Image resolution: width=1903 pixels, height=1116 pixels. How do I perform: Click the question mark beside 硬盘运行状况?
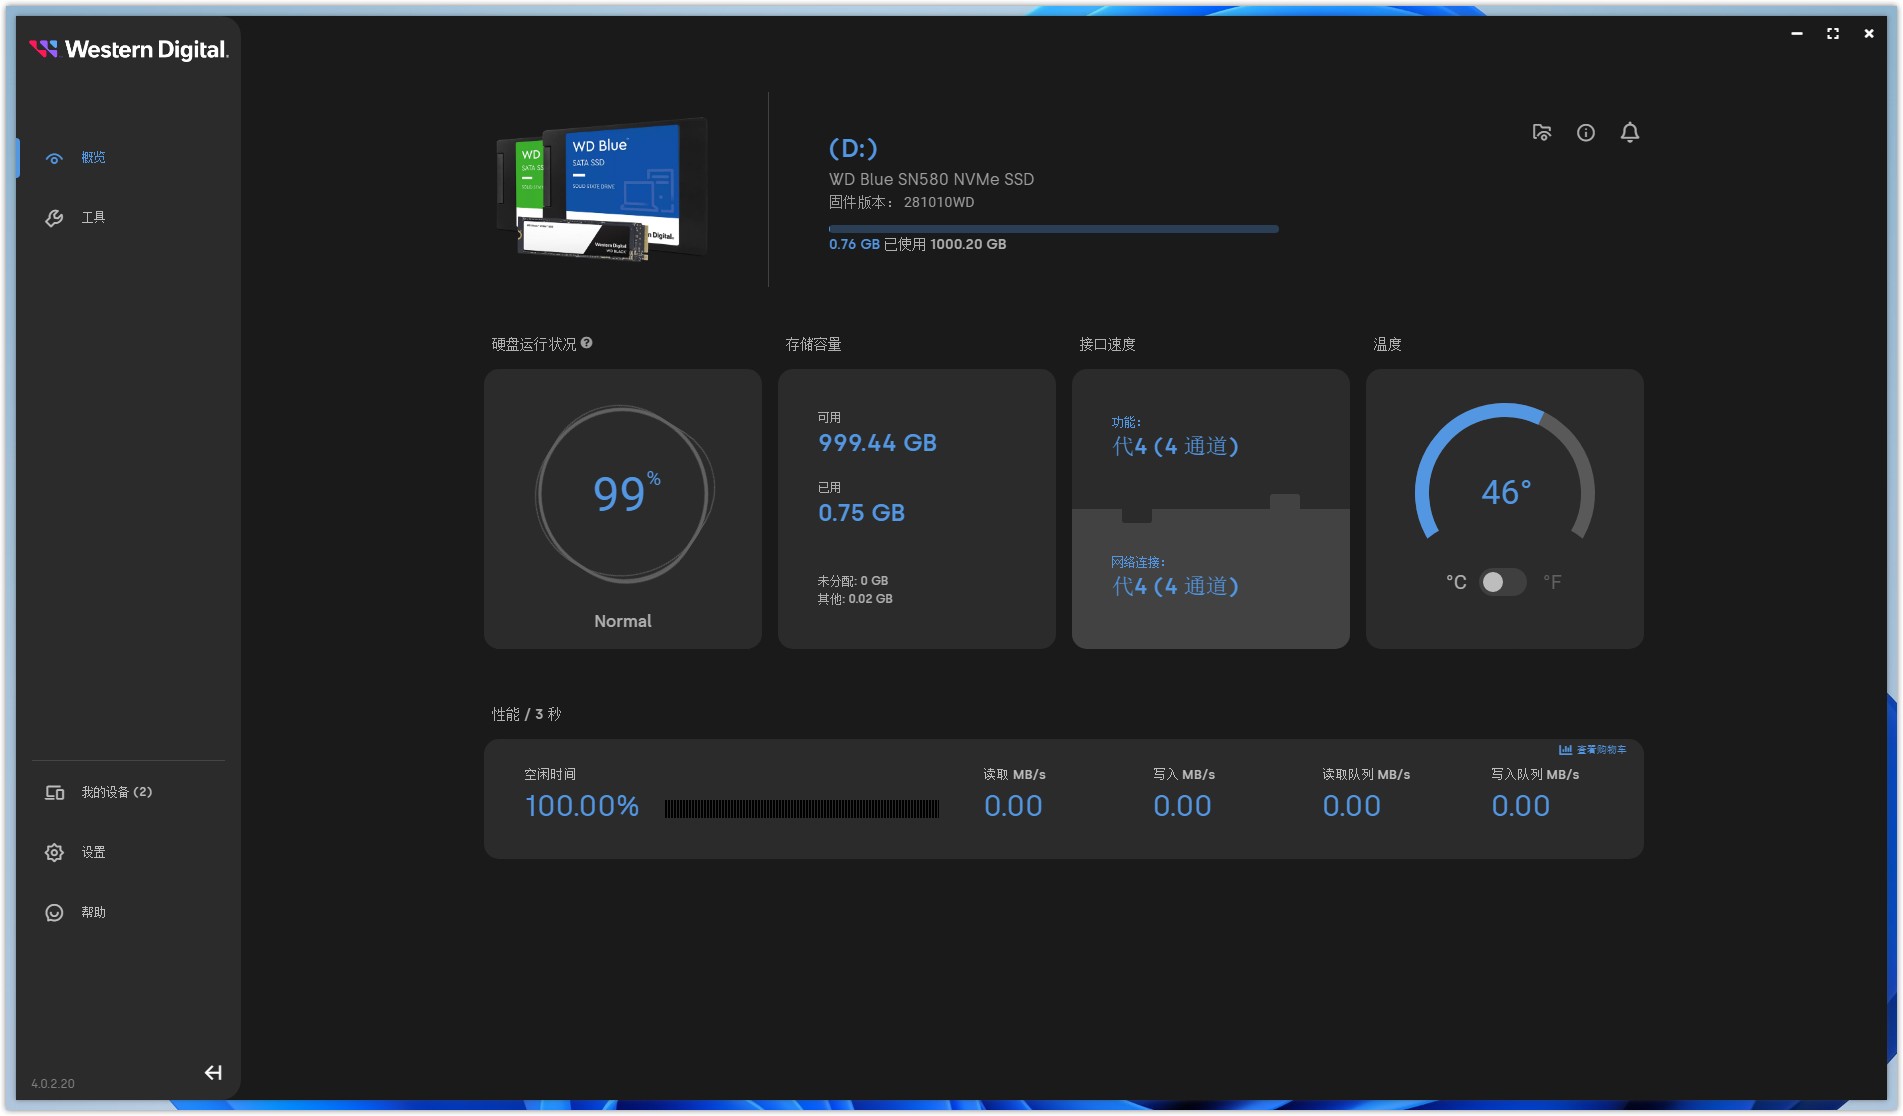coord(587,343)
